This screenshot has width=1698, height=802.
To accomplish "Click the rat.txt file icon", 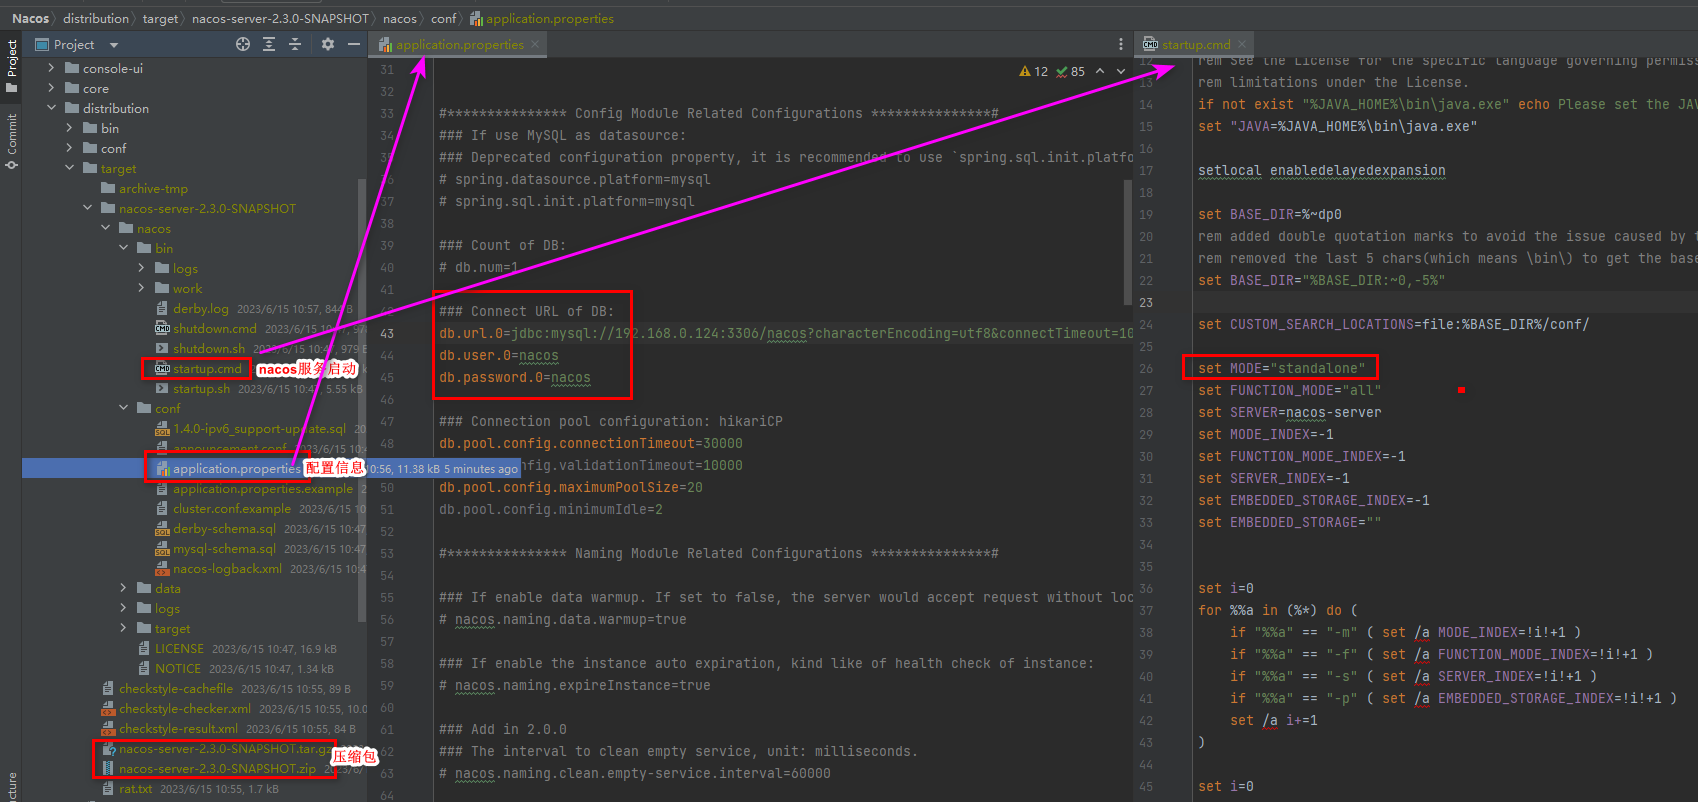I will click(108, 789).
